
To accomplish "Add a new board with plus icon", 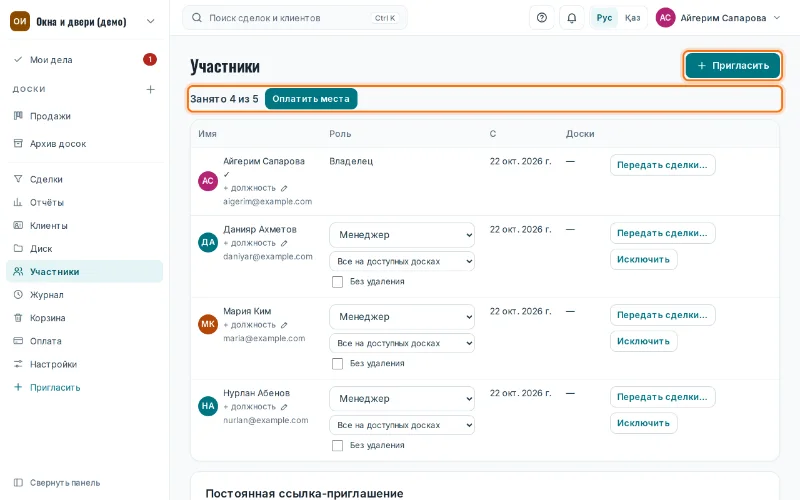I will [151, 89].
